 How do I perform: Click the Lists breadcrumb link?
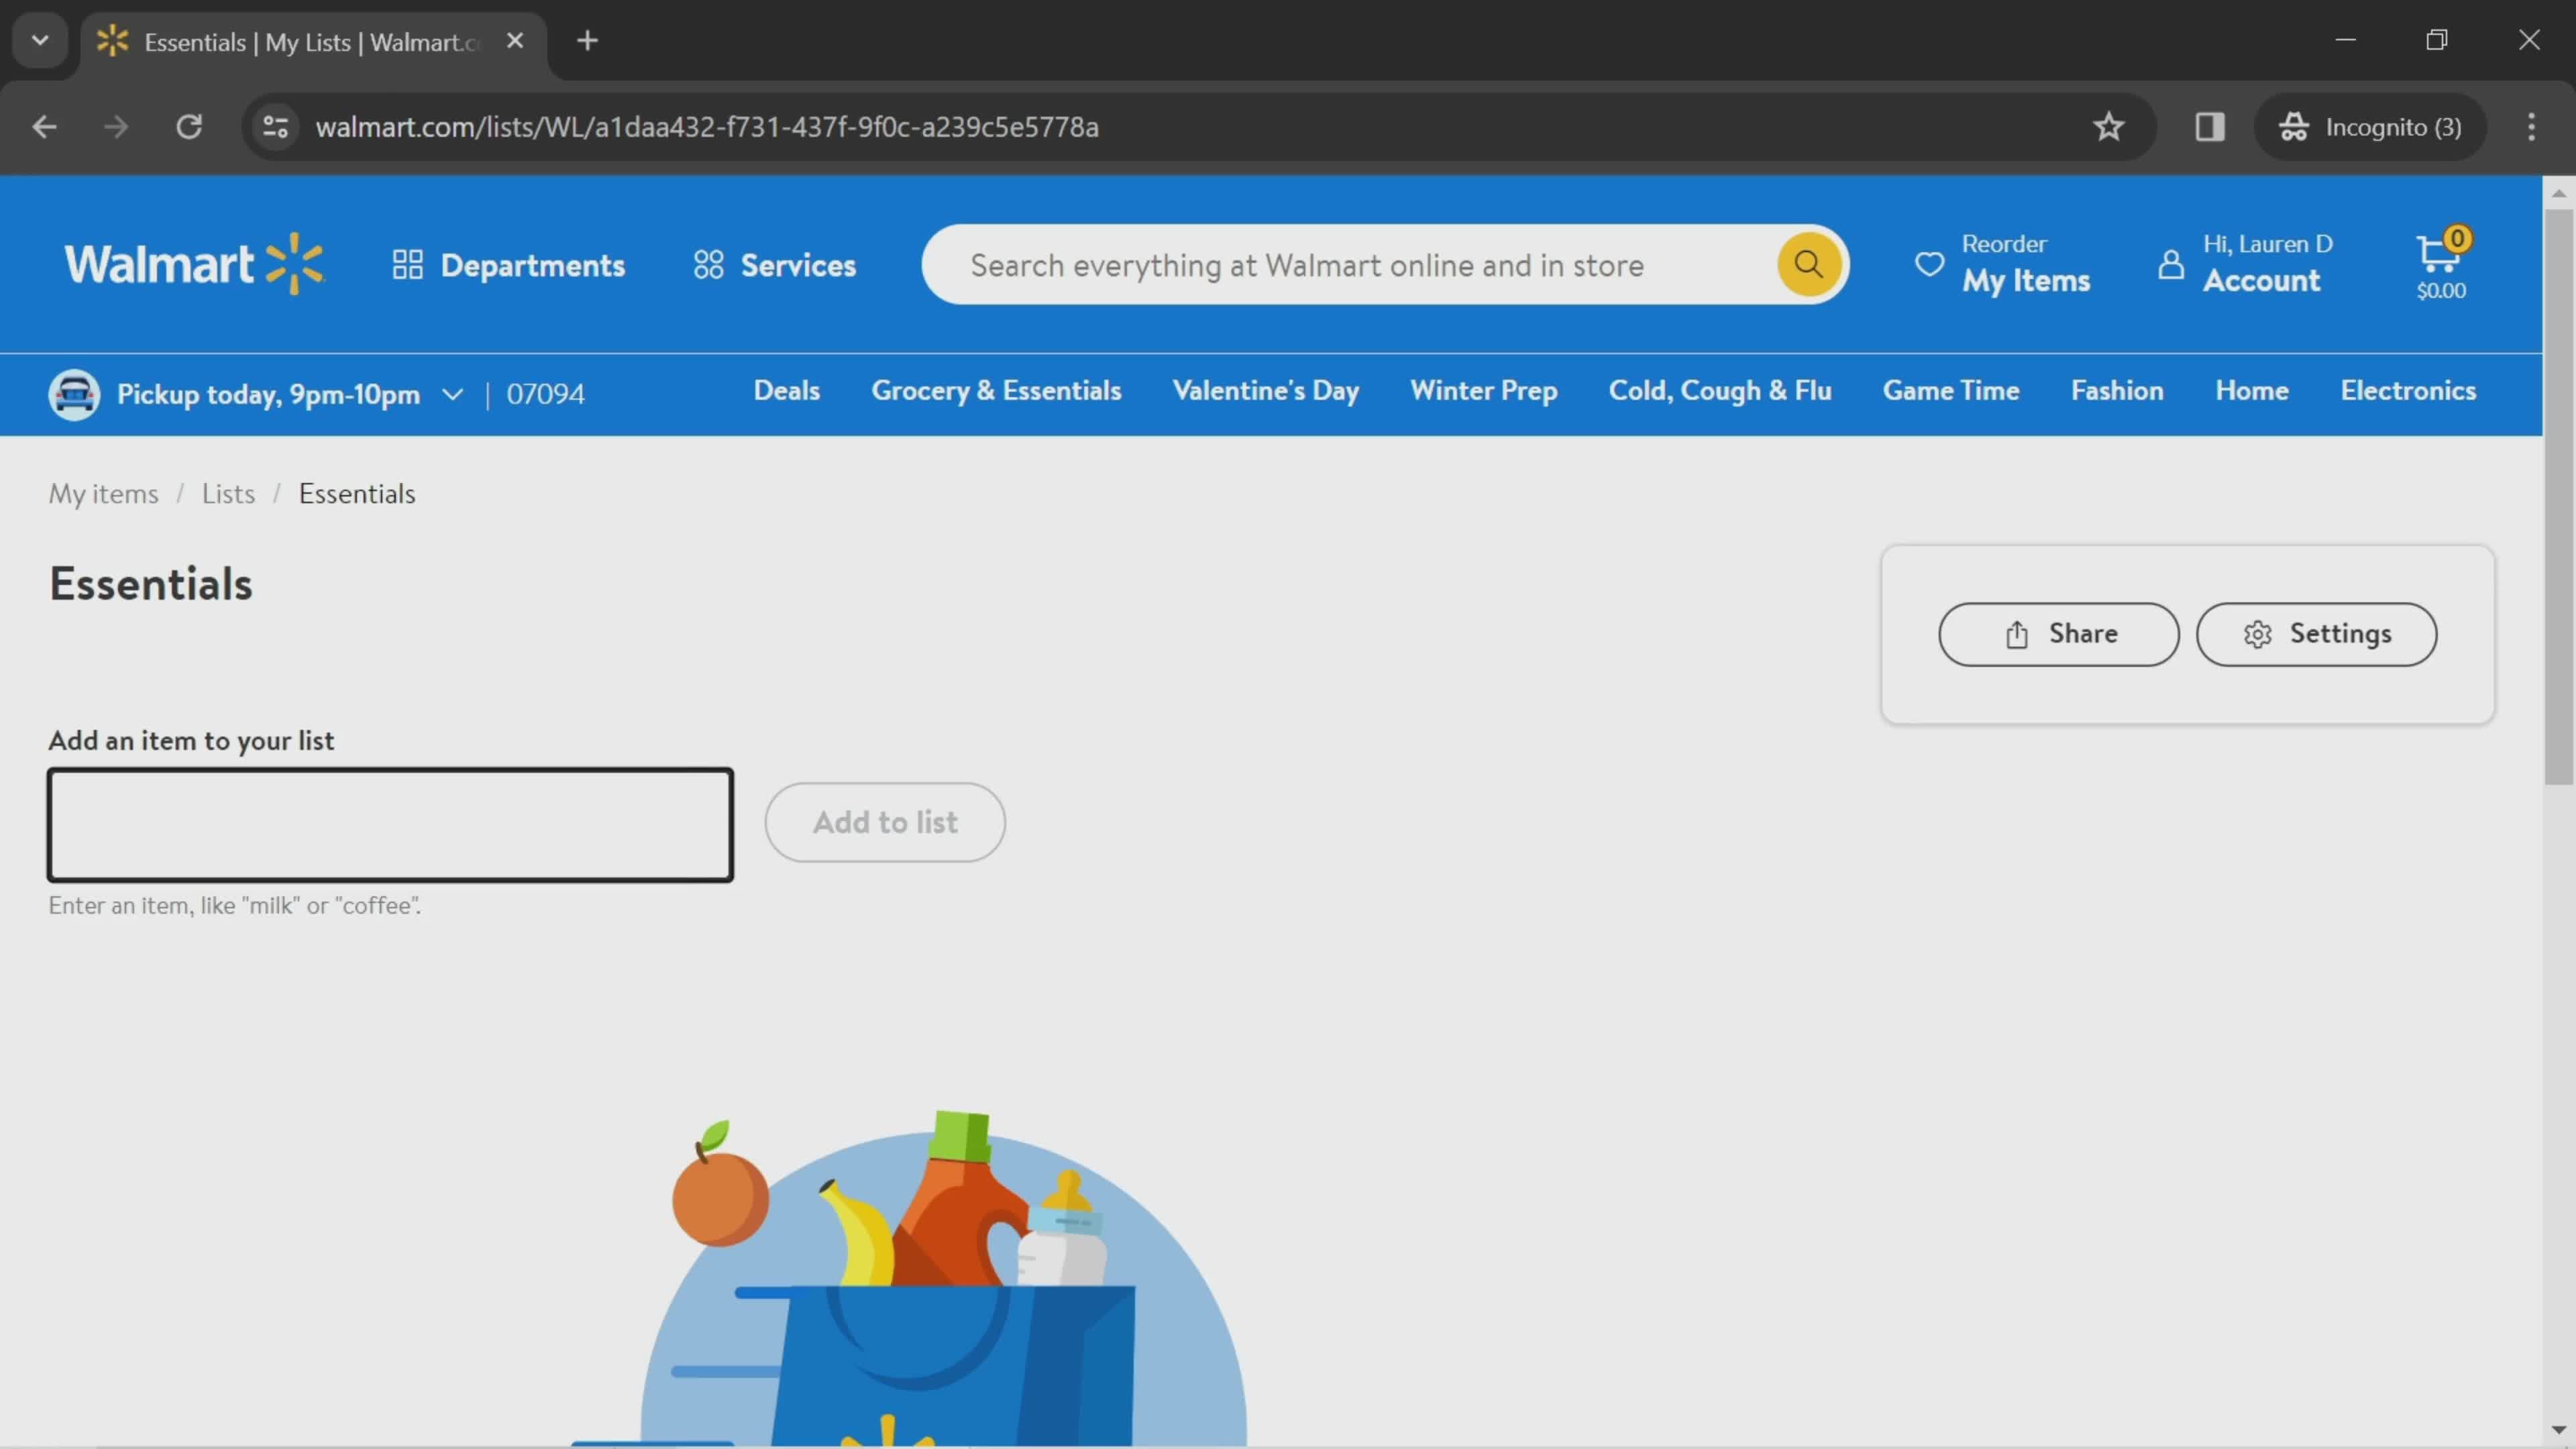pyautogui.click(x=227, y=495)
